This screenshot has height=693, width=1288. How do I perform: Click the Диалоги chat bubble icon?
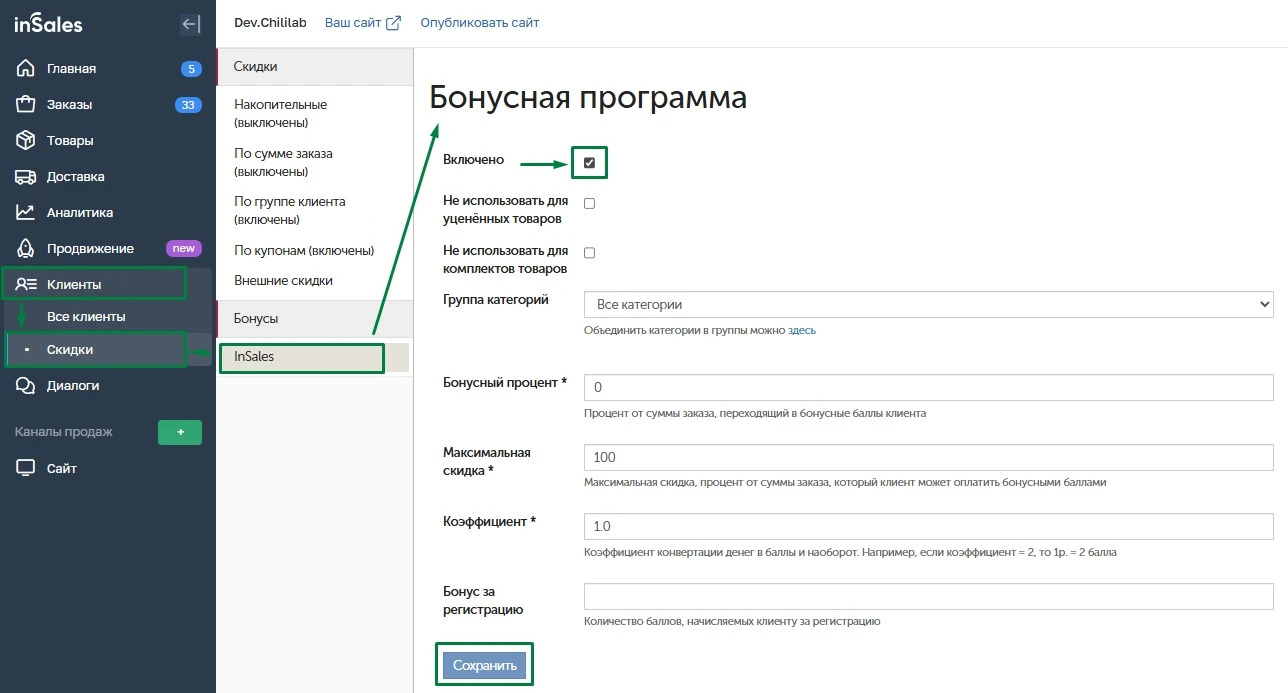pyautogui.click(x=26, y=386)
